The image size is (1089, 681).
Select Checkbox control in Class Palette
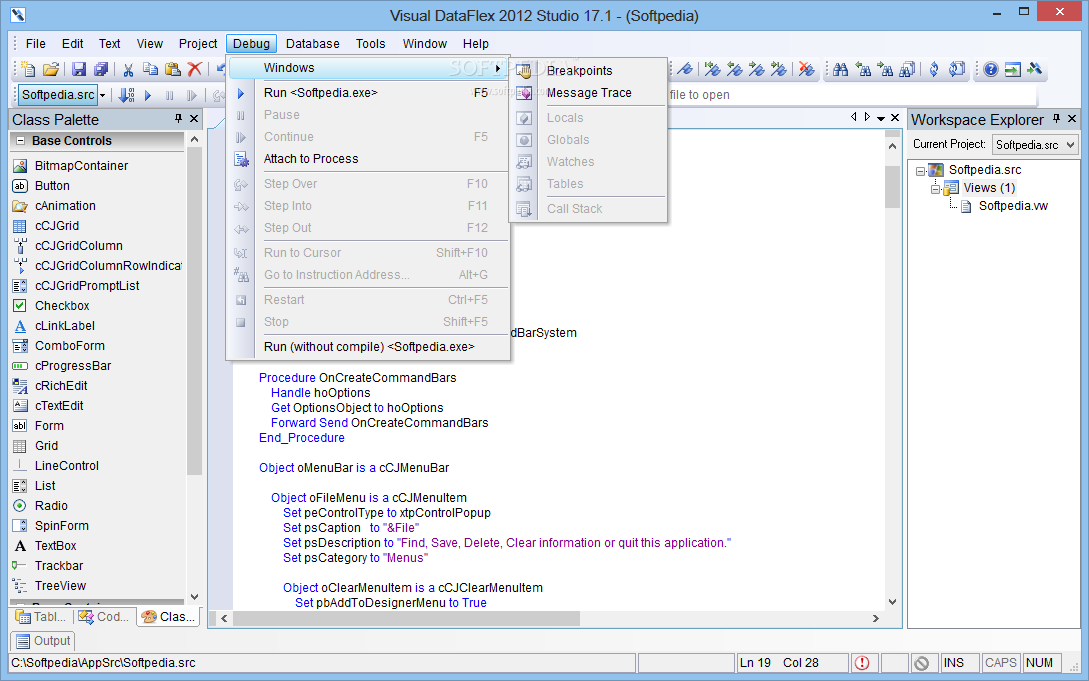coord(62,306)
